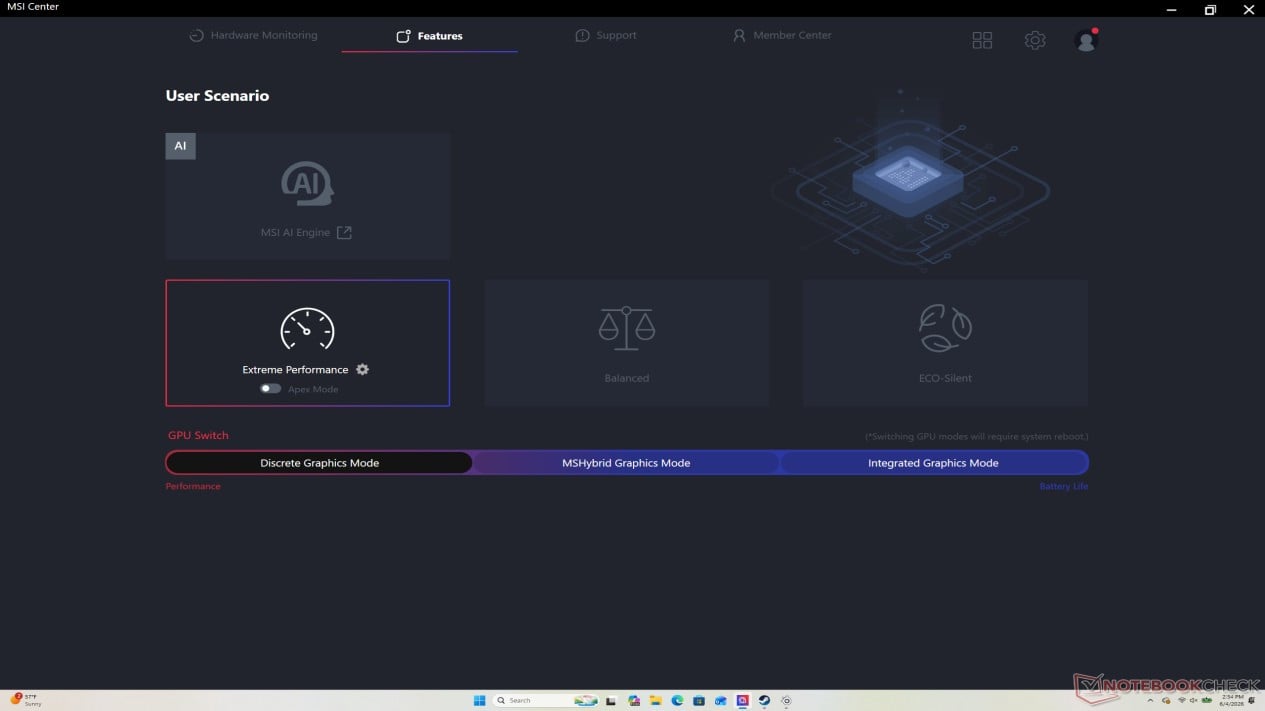The width and height of the screenshot is (1265, 711).
Task: Click the 'User Scenario' heading
Action: 217,96
